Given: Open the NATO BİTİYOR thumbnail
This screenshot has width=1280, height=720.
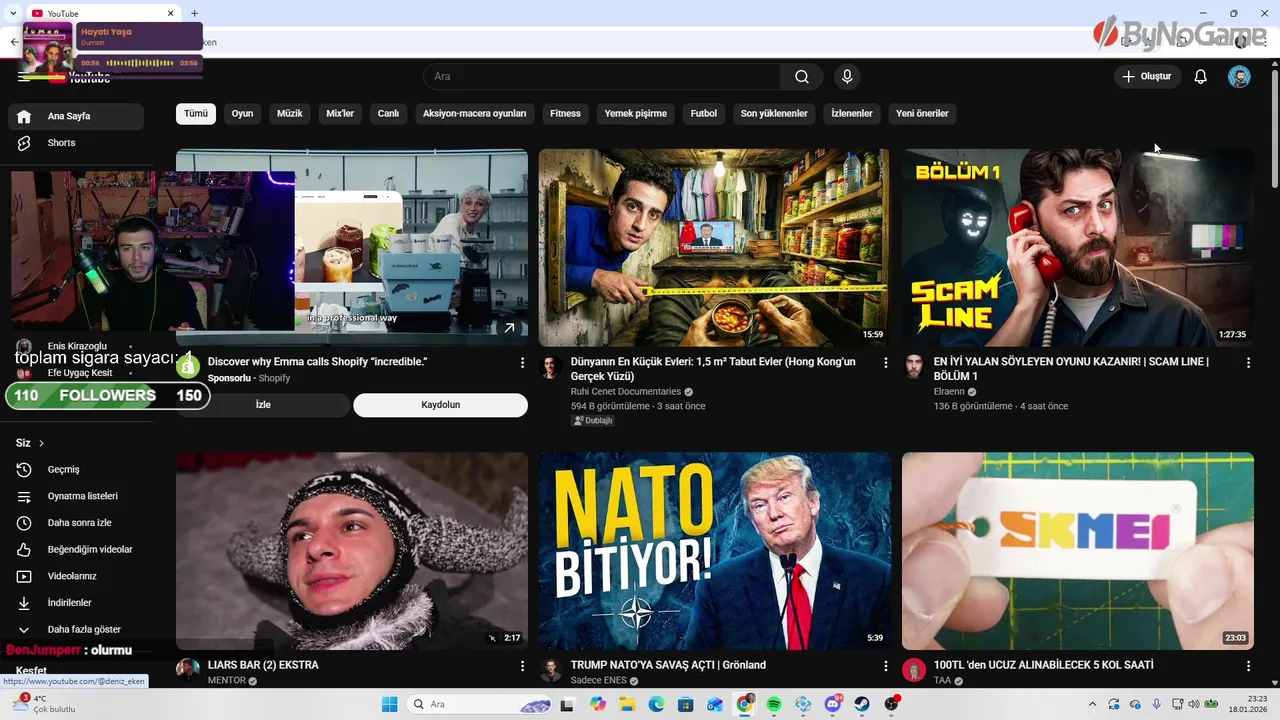Looking at the screenshot, I should (714, 551).
